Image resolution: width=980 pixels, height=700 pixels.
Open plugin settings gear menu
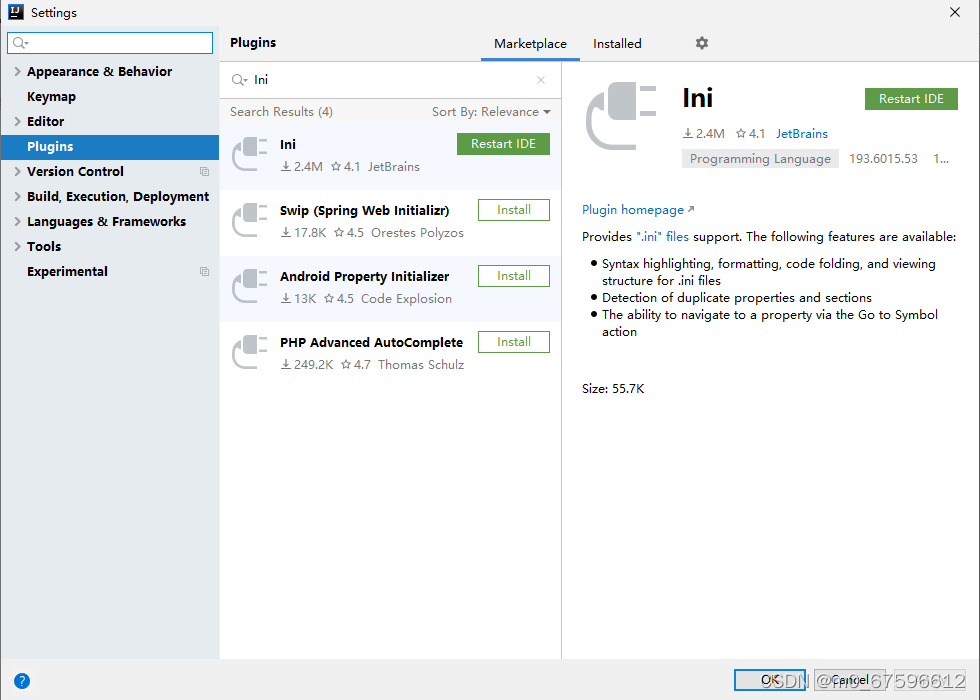point(702,43)
